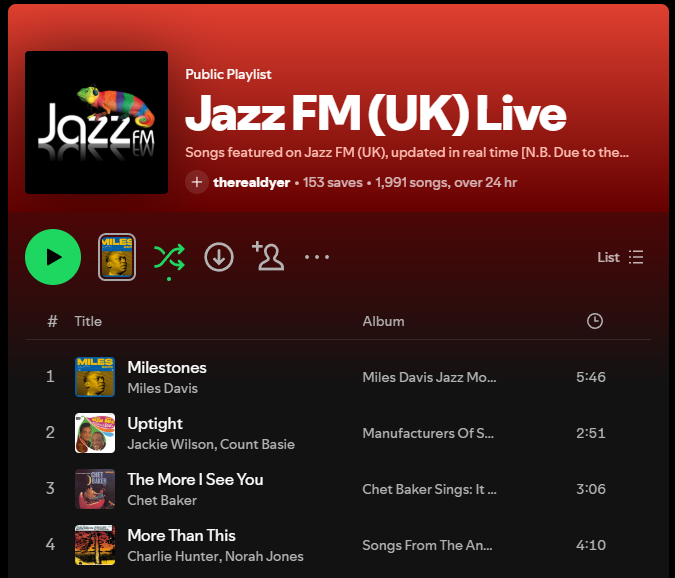Viewport: 675px width, 578px height.
Task: Save playlist using the plus circle icon
Action: click(x=197, y=182)
